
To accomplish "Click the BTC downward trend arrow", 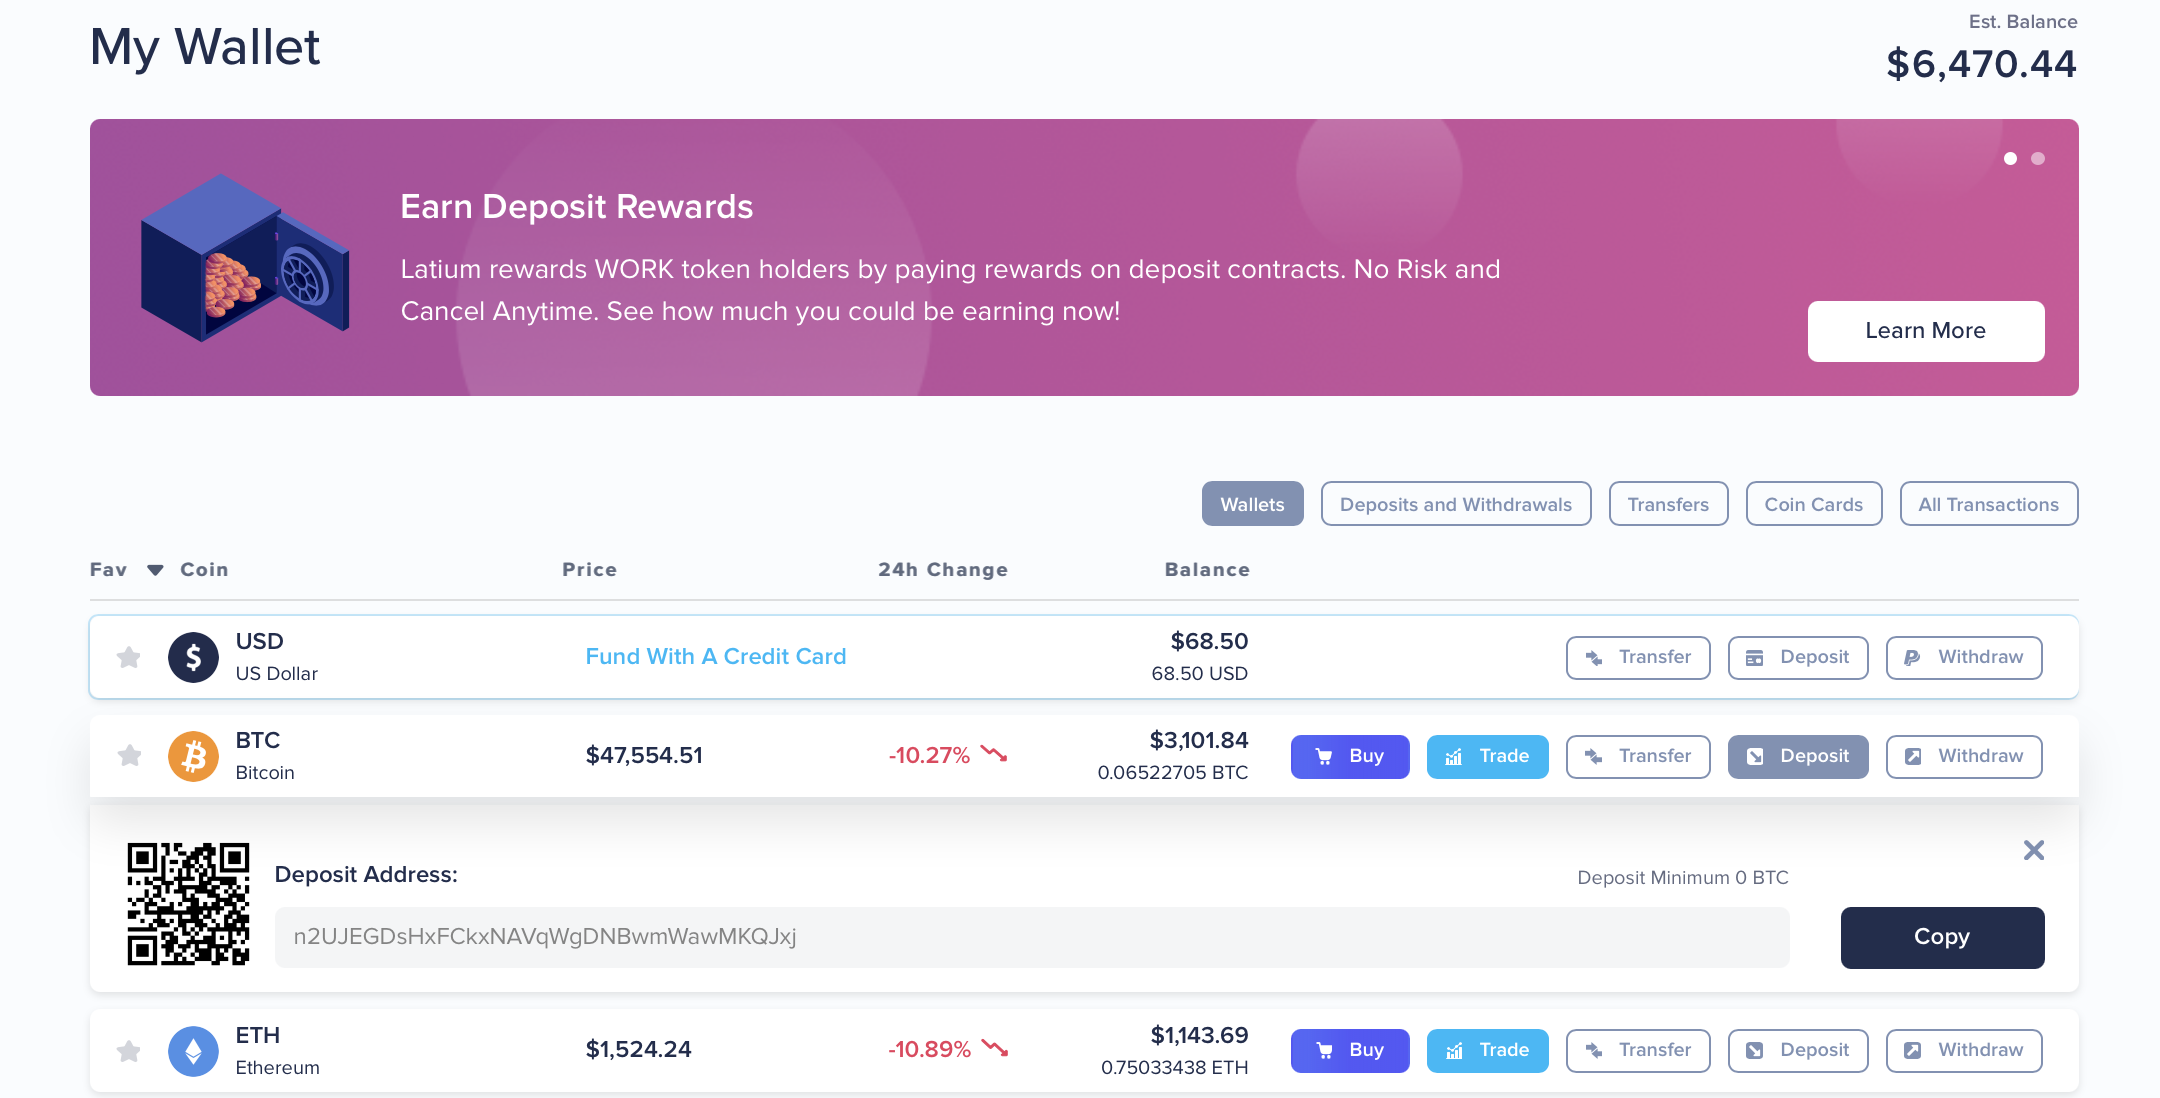I will coord(994,754).
